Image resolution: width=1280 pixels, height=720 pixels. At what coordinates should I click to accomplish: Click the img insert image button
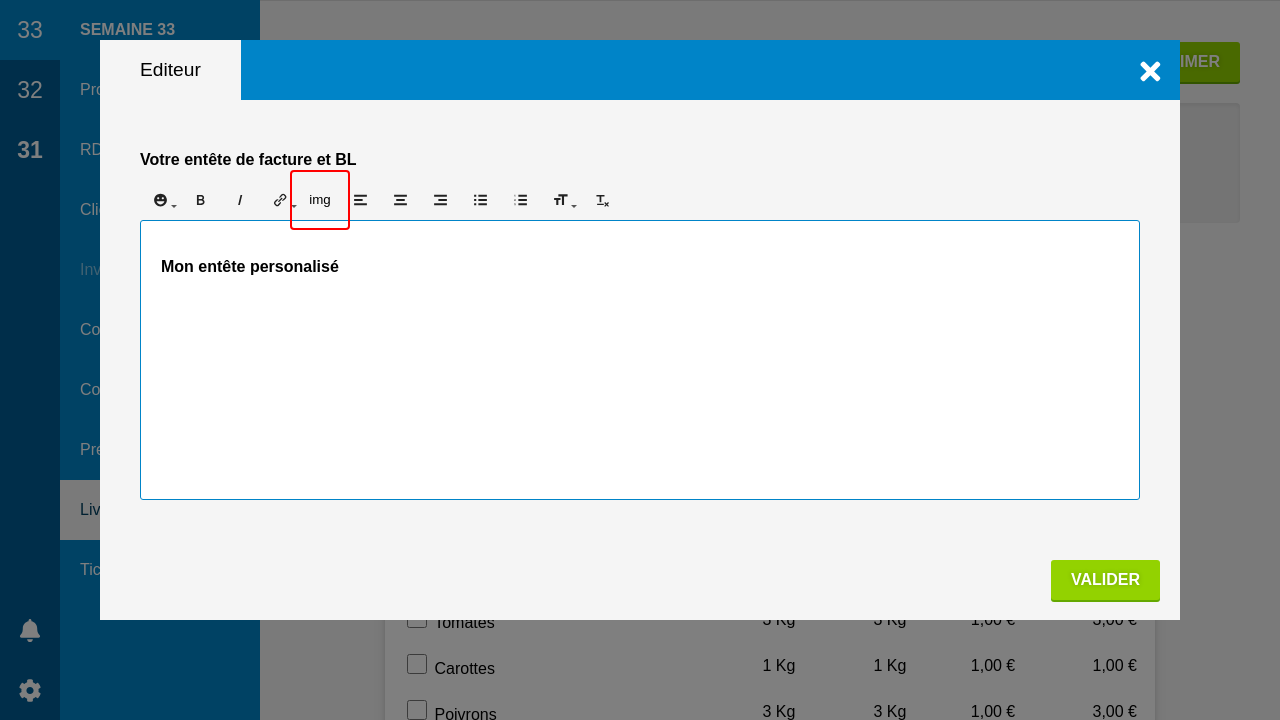[320, 200]
